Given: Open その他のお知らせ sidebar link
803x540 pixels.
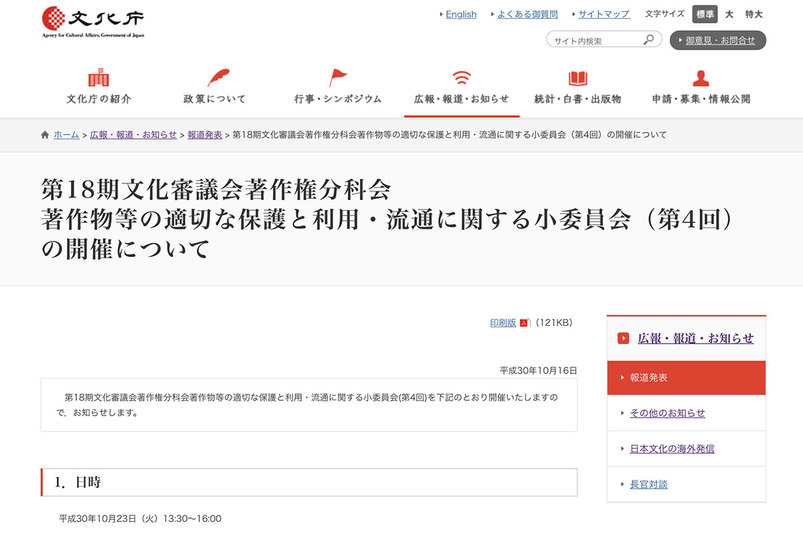Looking at the screenshot, I should click(x=667, y=413).
